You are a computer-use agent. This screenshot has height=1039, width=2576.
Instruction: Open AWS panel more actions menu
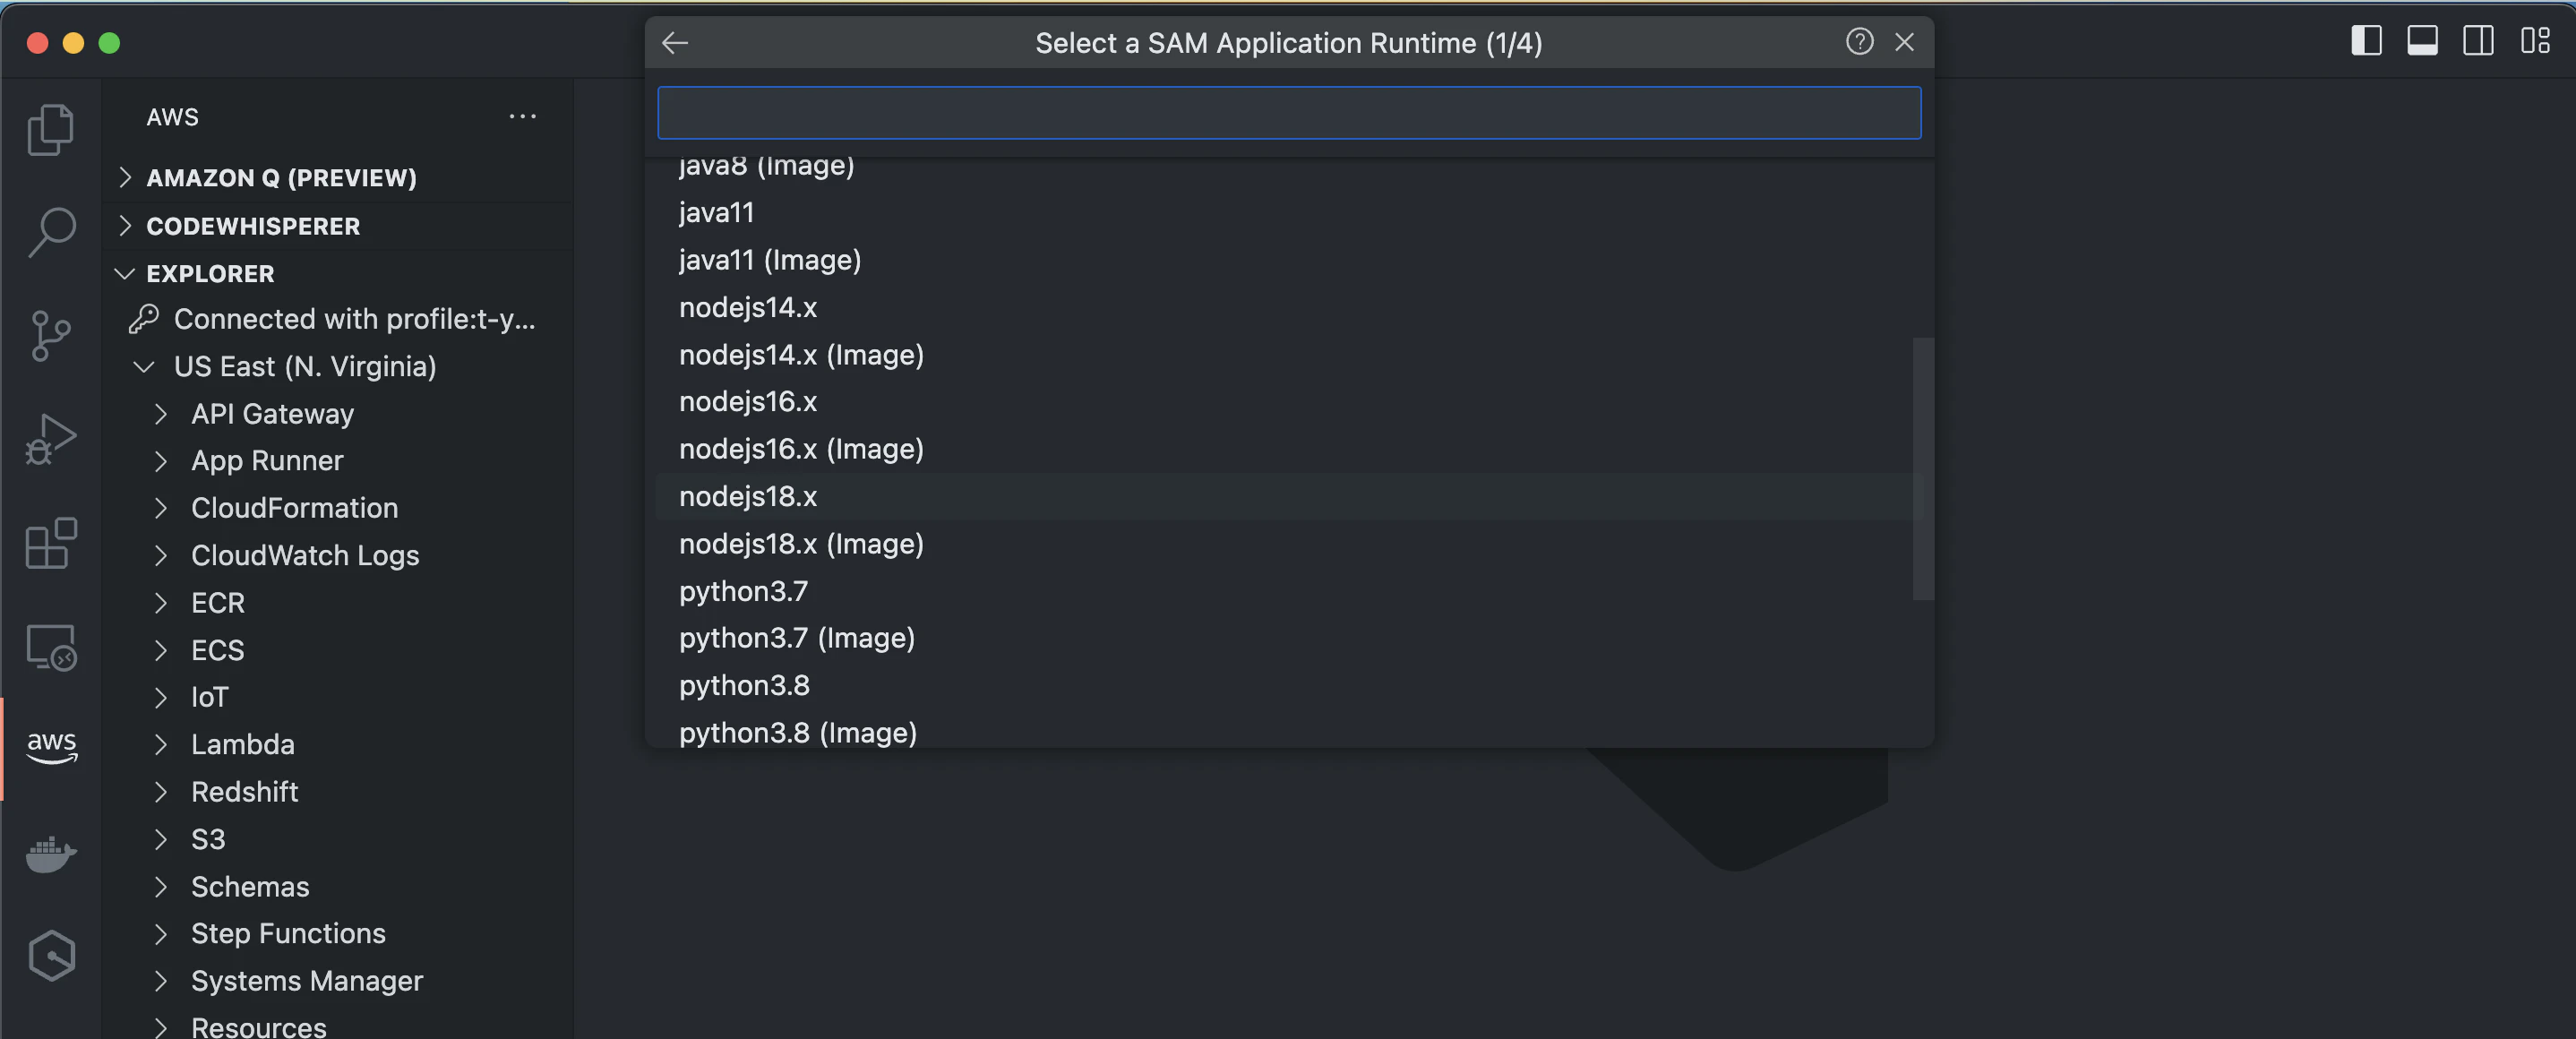(x=522, y=116)
